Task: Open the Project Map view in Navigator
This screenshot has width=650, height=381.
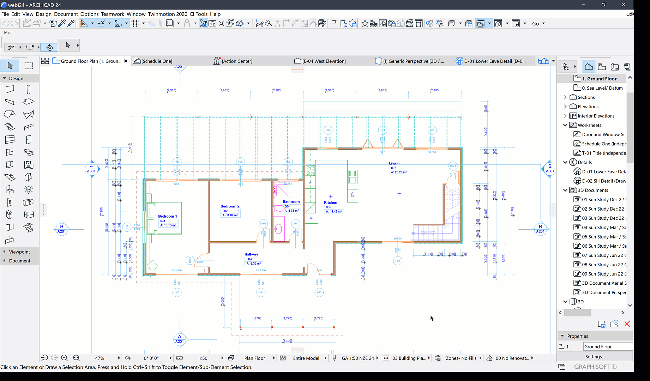Action: [589, 66]
